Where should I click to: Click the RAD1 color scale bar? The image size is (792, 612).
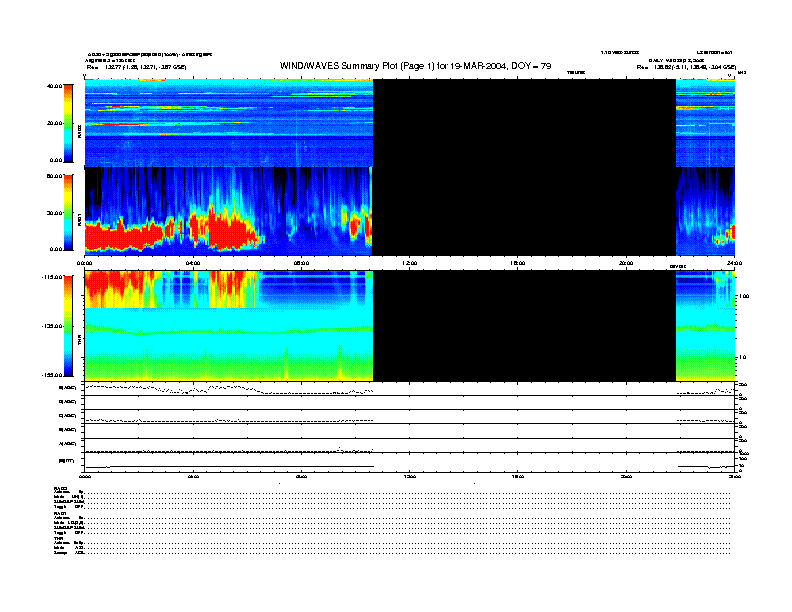[x=69, y=211]
